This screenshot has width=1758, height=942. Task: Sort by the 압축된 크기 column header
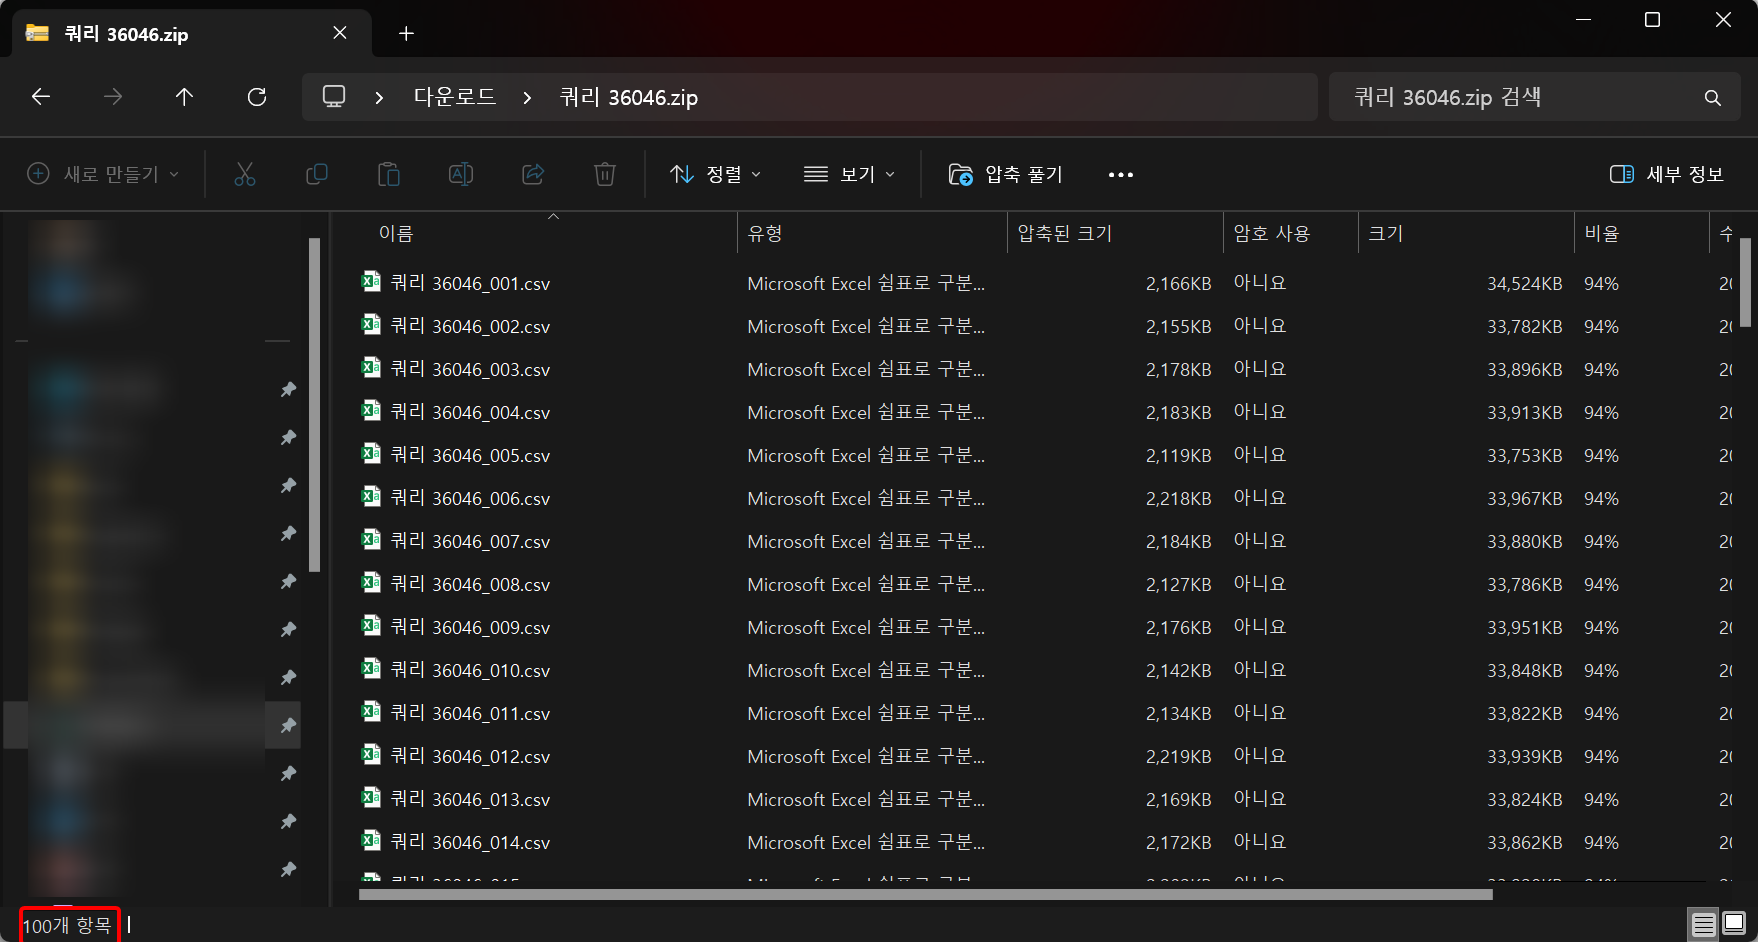[x=1065, y=233]
